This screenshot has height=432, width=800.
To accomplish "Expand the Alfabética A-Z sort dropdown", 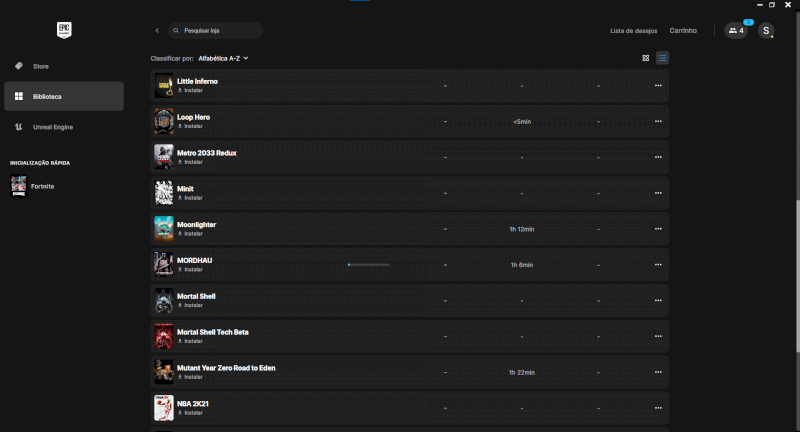I will (223, 58).
